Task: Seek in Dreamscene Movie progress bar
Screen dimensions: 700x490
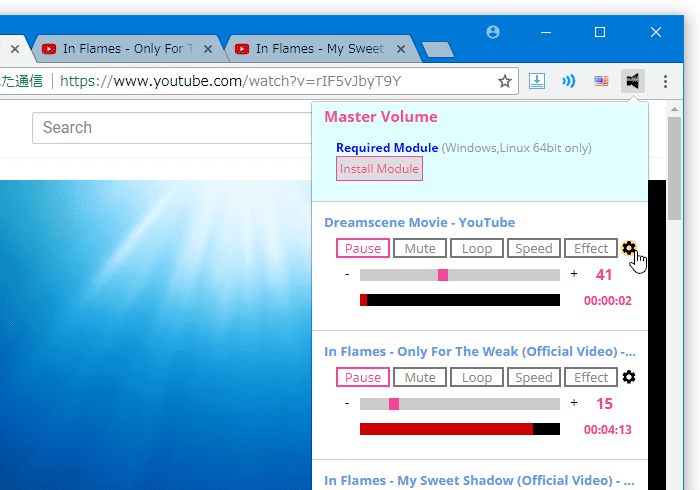Action: point(460,300)
